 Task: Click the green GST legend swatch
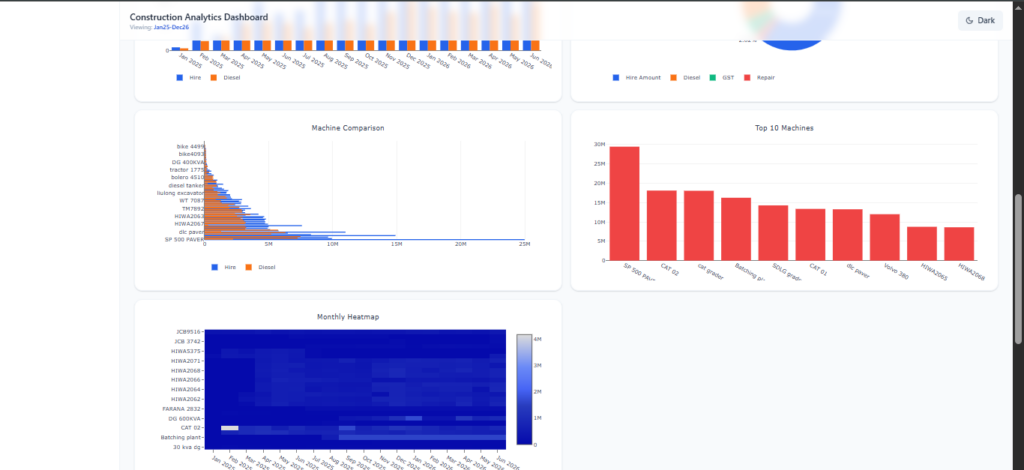click(713, 78)
